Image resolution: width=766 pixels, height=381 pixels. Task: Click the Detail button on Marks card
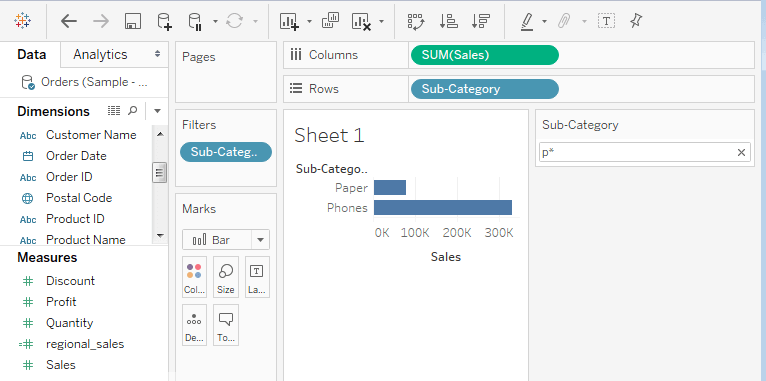[x=194, y=325]
